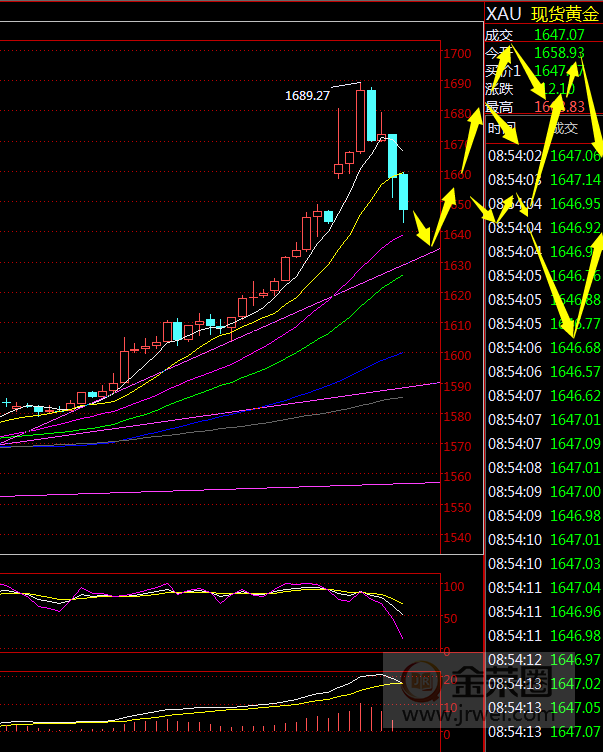
Task: Select the tick priced 1646.57
Action: 543,371
